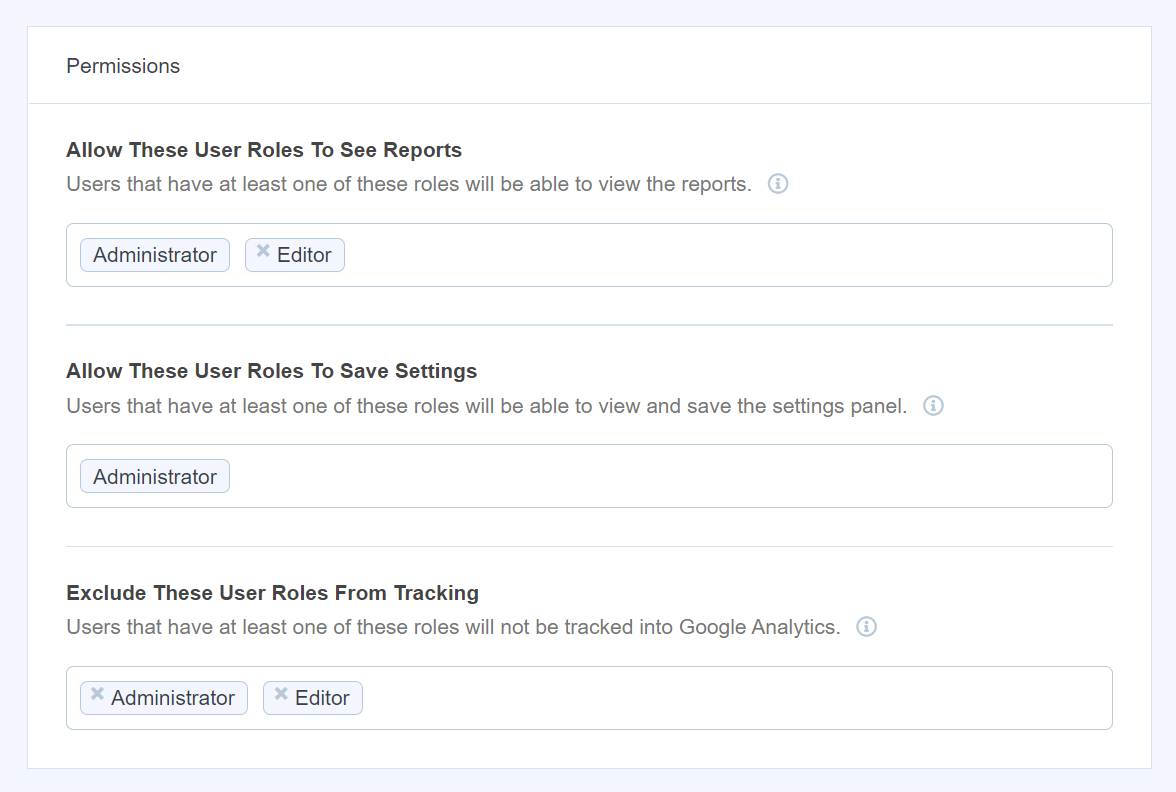Click info icon beside Save Settings description
Viewport: 1176px width, 792px height.
pyautogui.click(x=933, y=406)
